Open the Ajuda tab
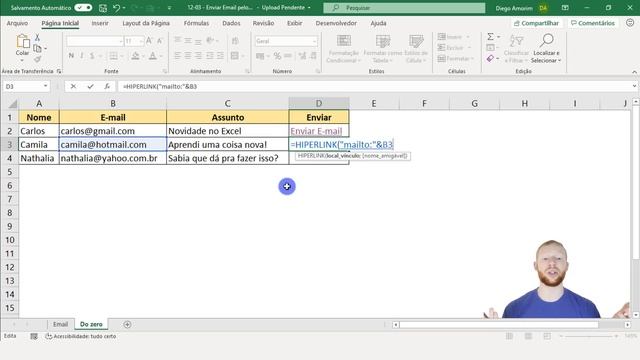The width and height of the screenshot is (640, 360). point(378,23)
